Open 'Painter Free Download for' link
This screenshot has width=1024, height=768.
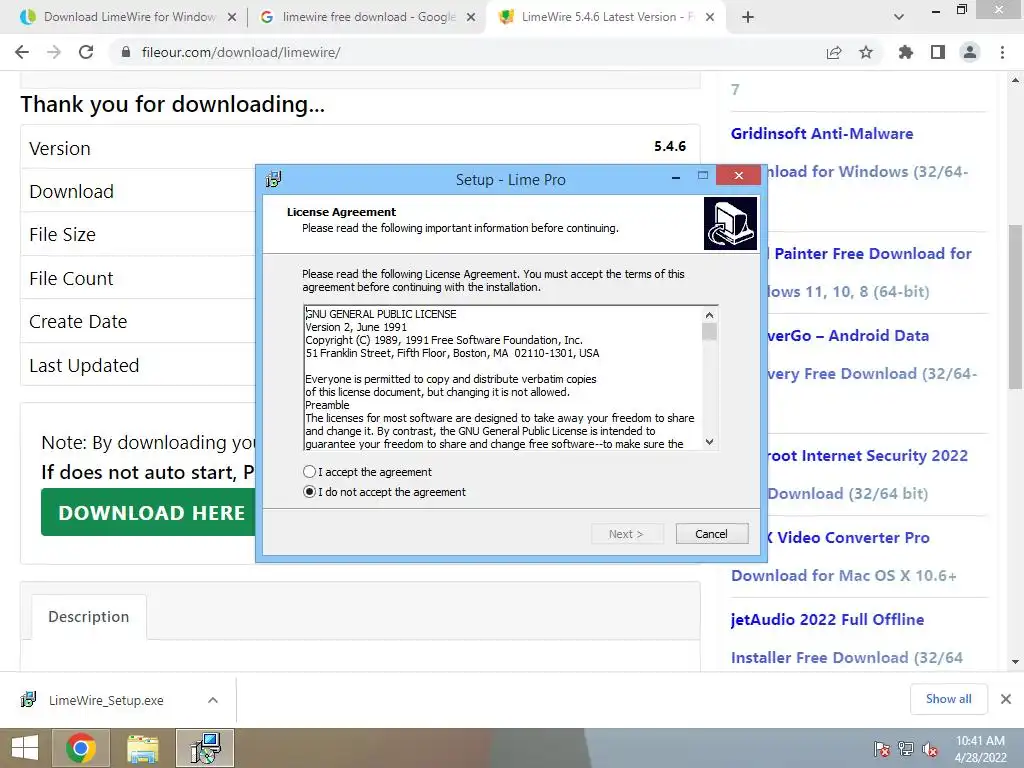(x=872, y=253)
